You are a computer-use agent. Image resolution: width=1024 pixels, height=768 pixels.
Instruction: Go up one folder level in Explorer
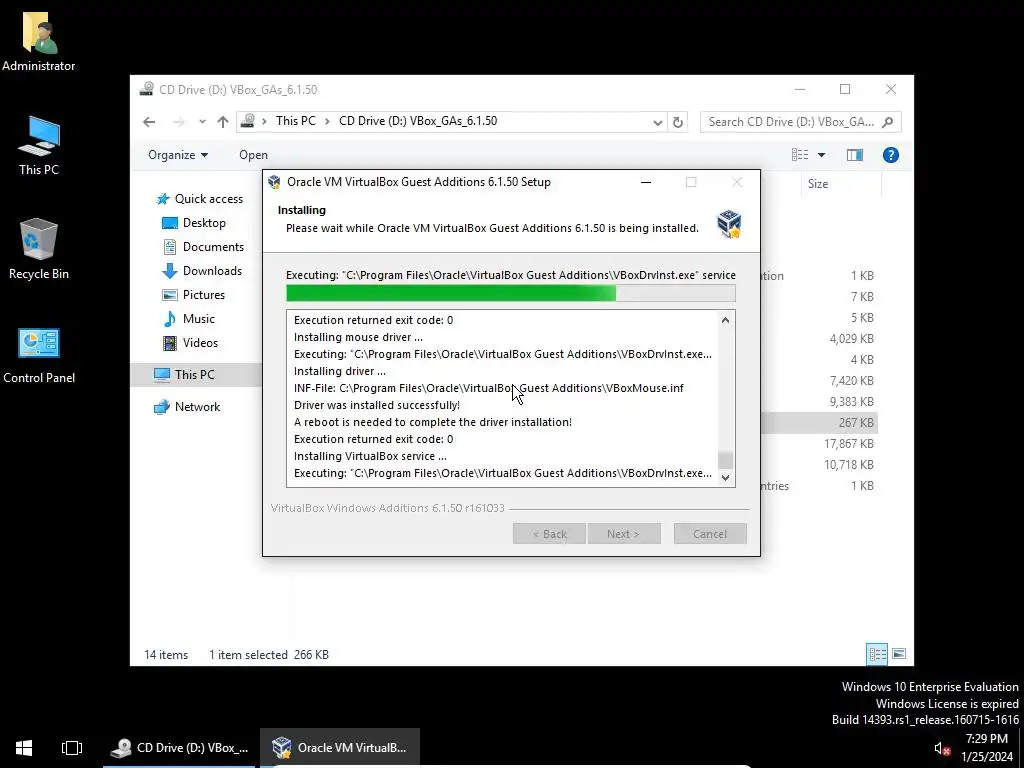point(223,121)
